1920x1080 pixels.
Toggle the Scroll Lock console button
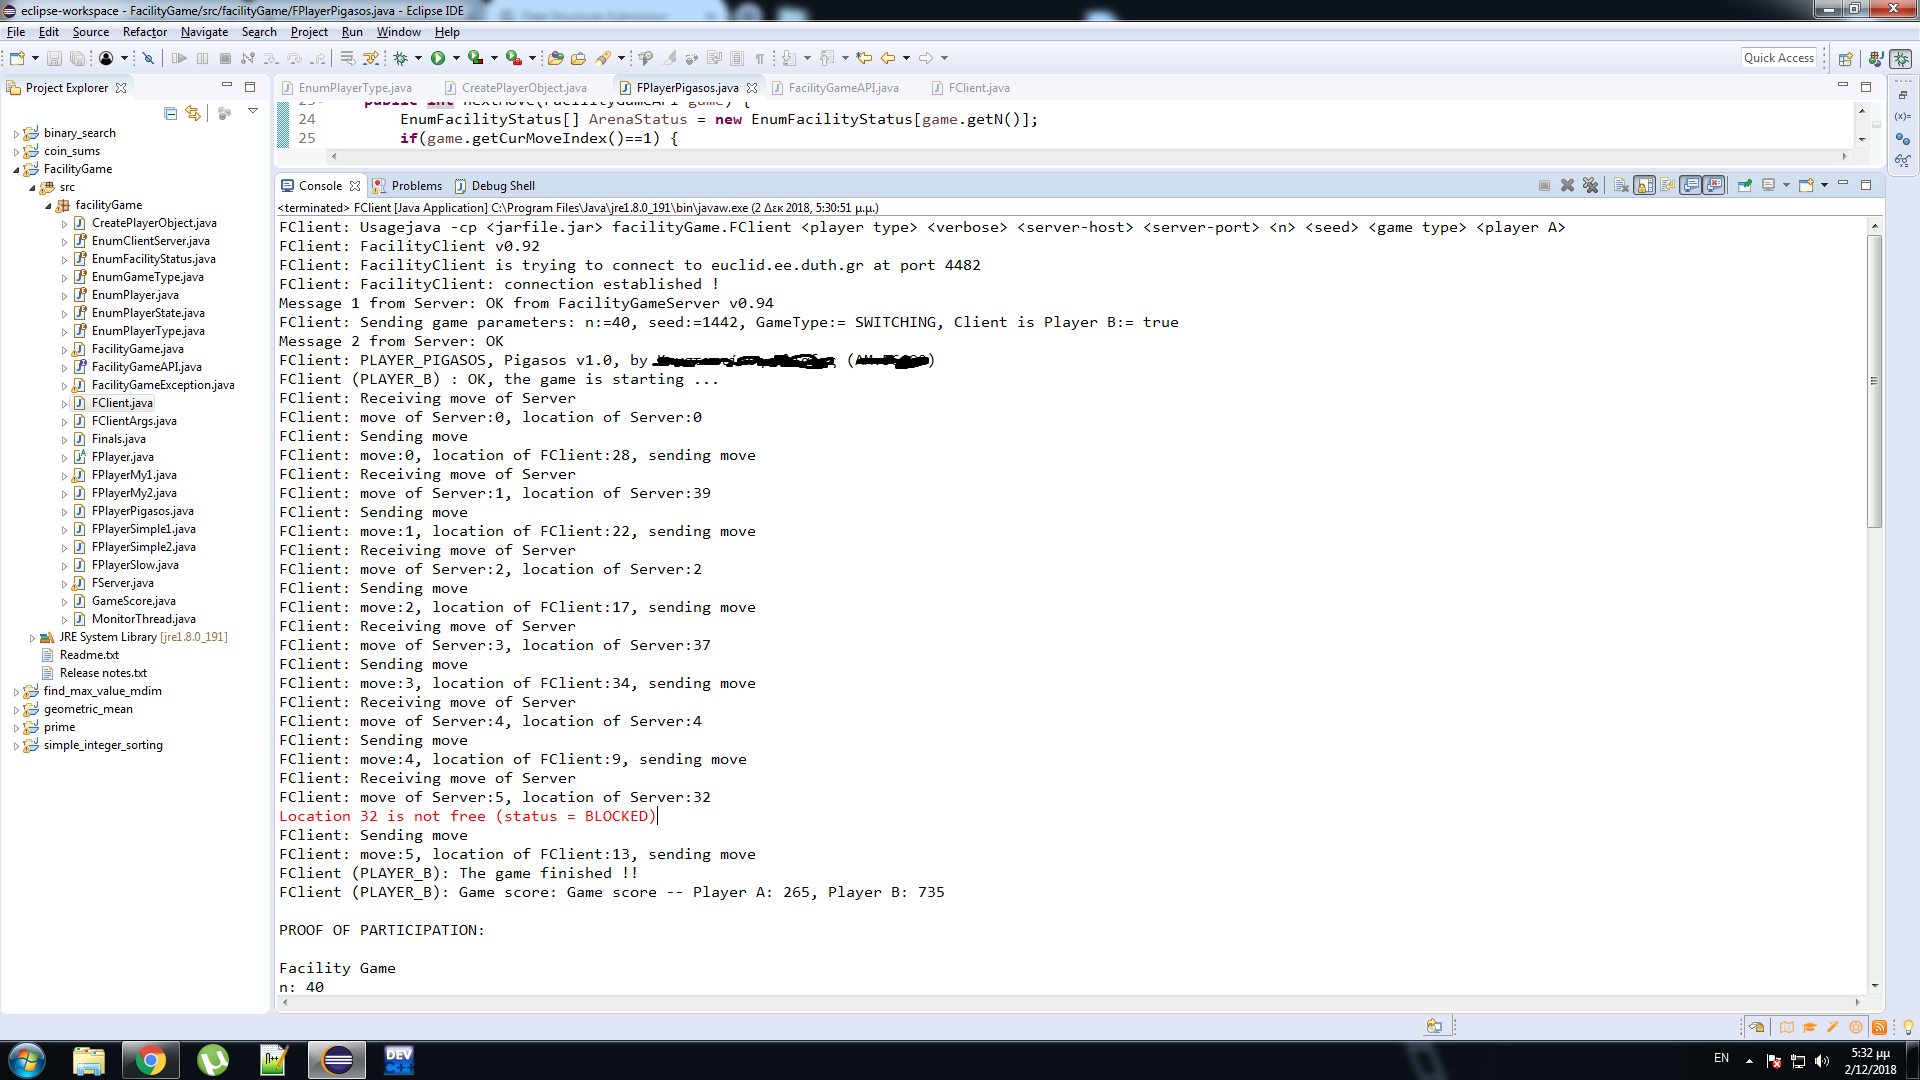1644,186
